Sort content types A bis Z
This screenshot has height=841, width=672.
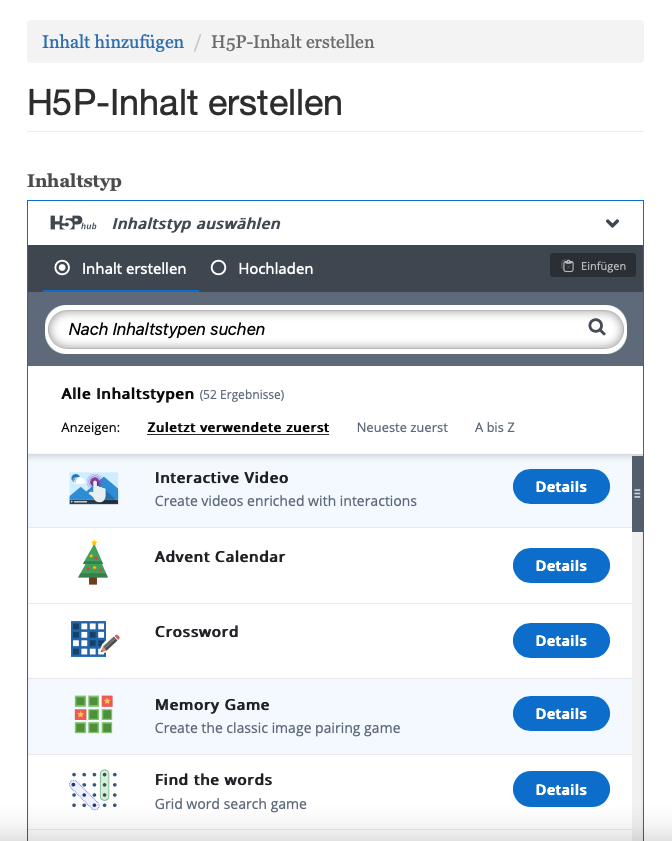pos(495,427)
